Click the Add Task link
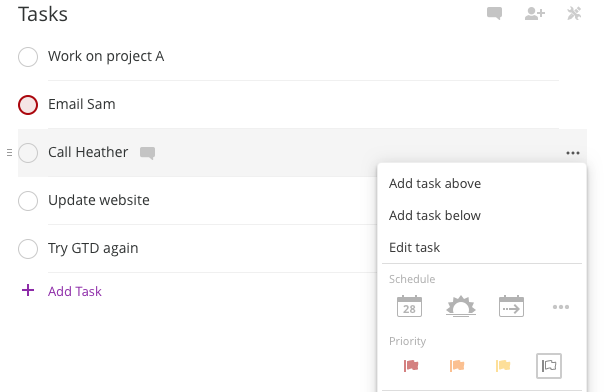This screenshot has width=605, height=392. pyautogui.click(x=74, y=291)
